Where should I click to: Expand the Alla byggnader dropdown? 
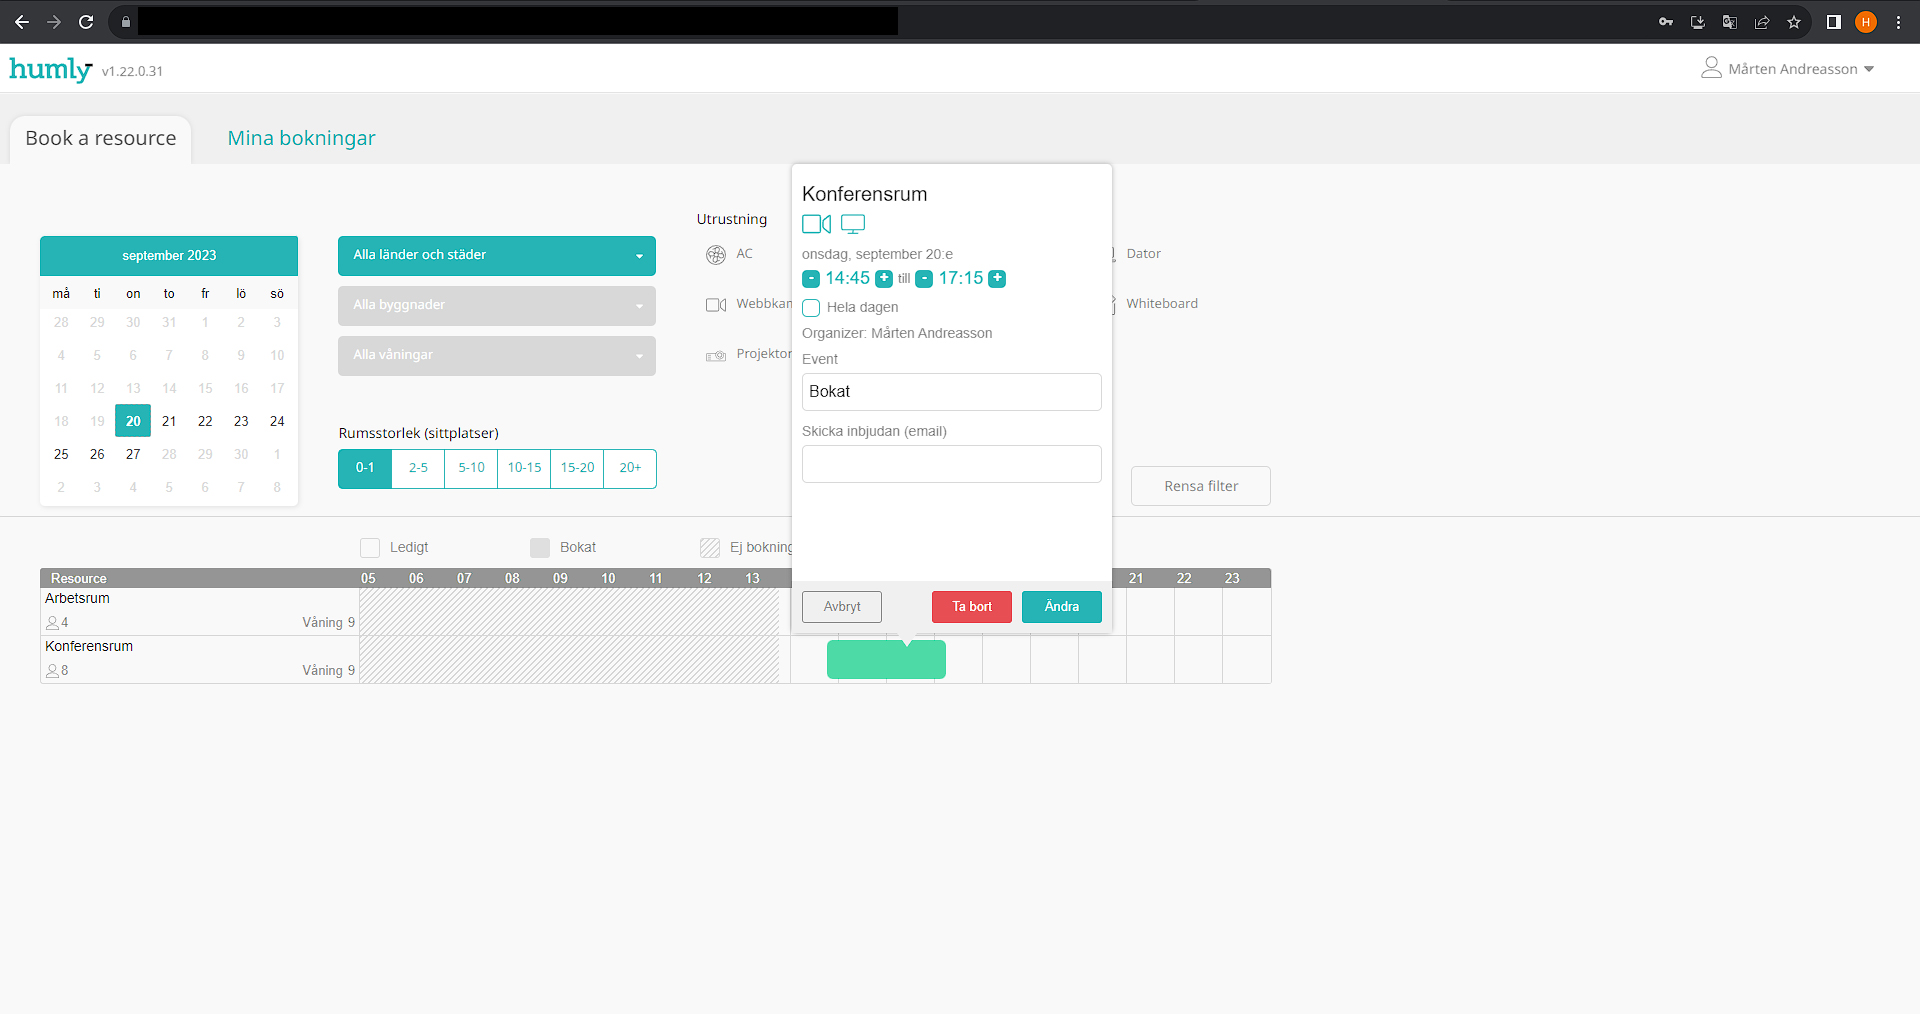[x=497, y=306]
